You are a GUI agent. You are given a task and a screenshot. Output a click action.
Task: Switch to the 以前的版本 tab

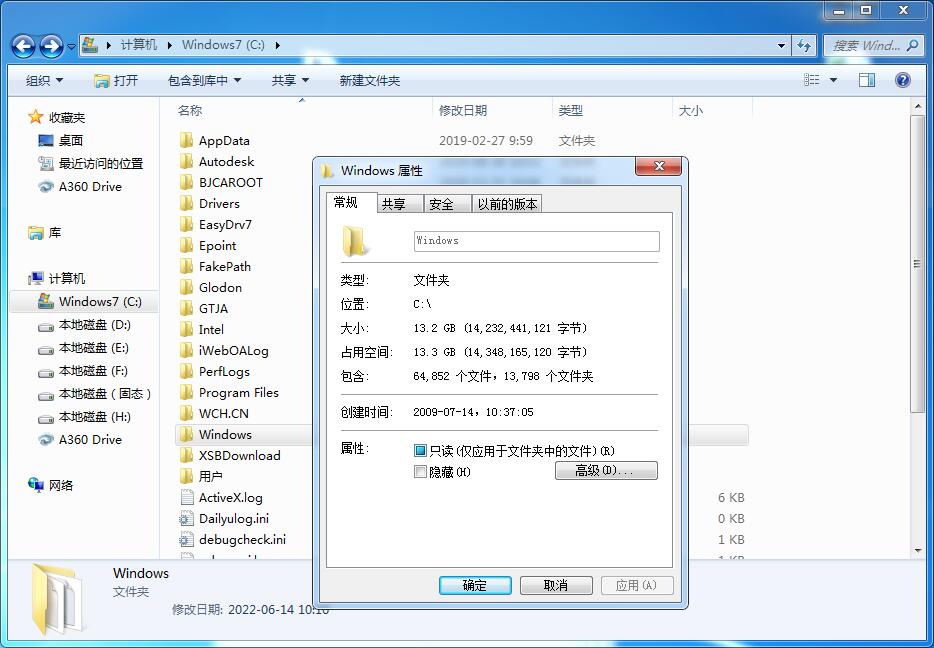[x=508, y=203]
